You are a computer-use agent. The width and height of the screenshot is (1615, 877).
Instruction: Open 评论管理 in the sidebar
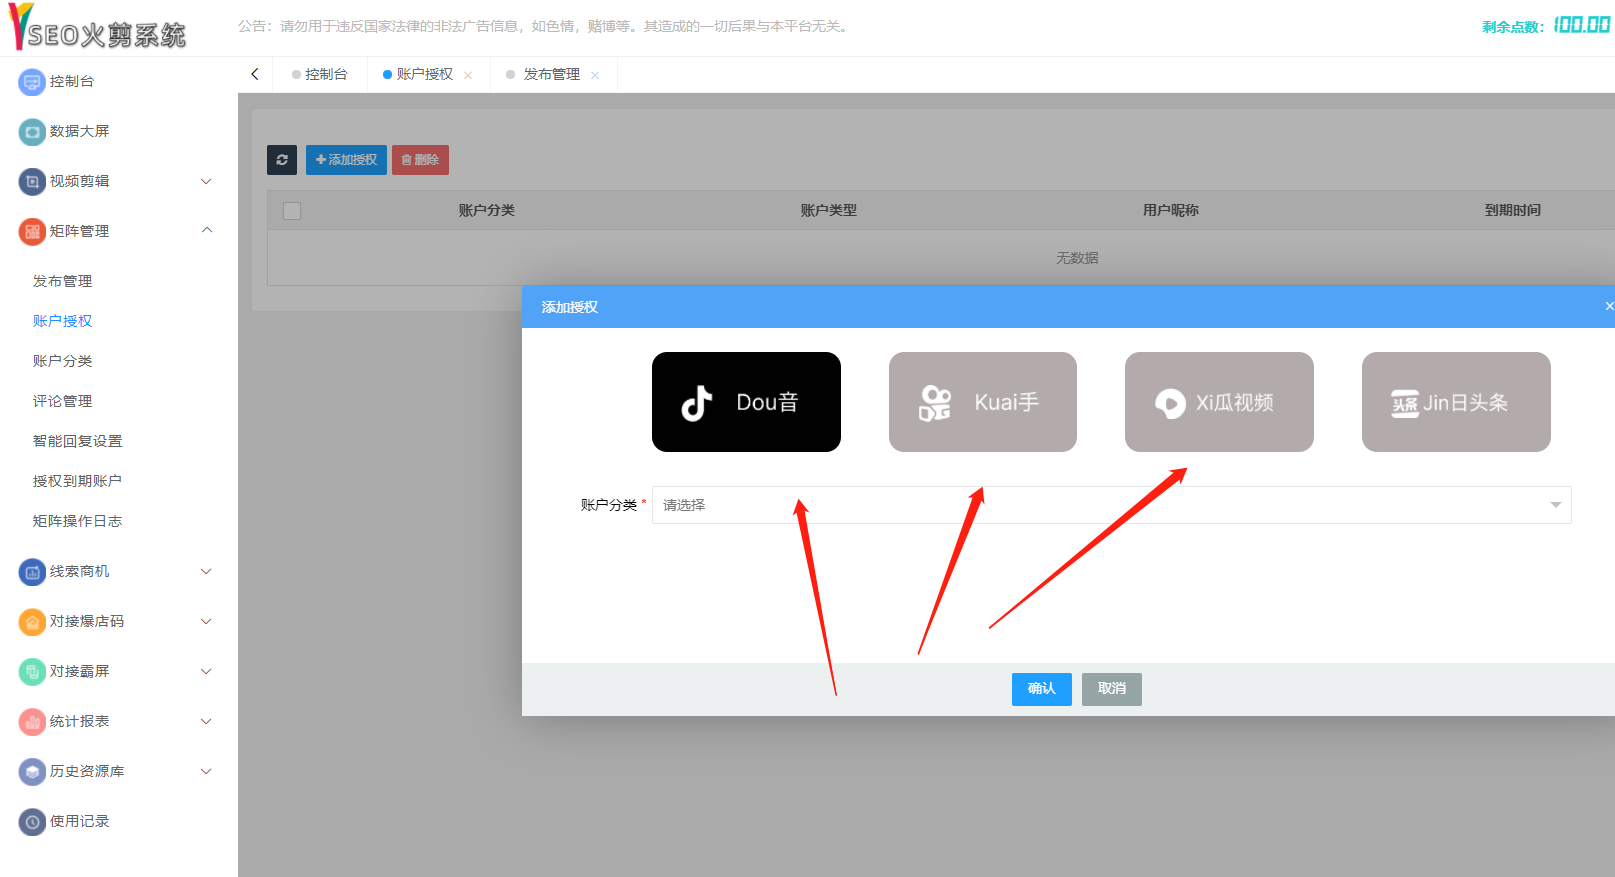[x=62, y=401]
